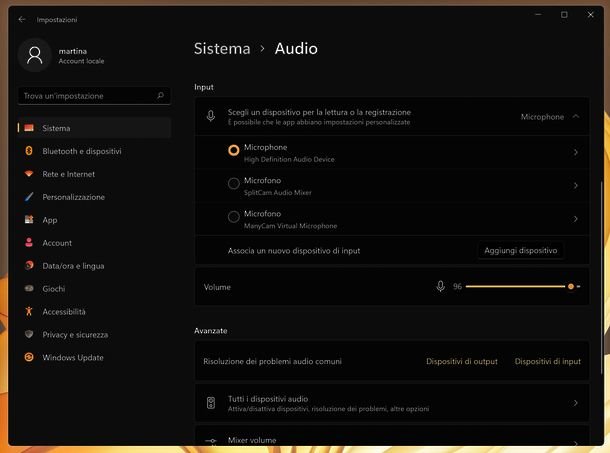
Task: Open Data/ora e lingua section
Action: [x=94, y=266]
